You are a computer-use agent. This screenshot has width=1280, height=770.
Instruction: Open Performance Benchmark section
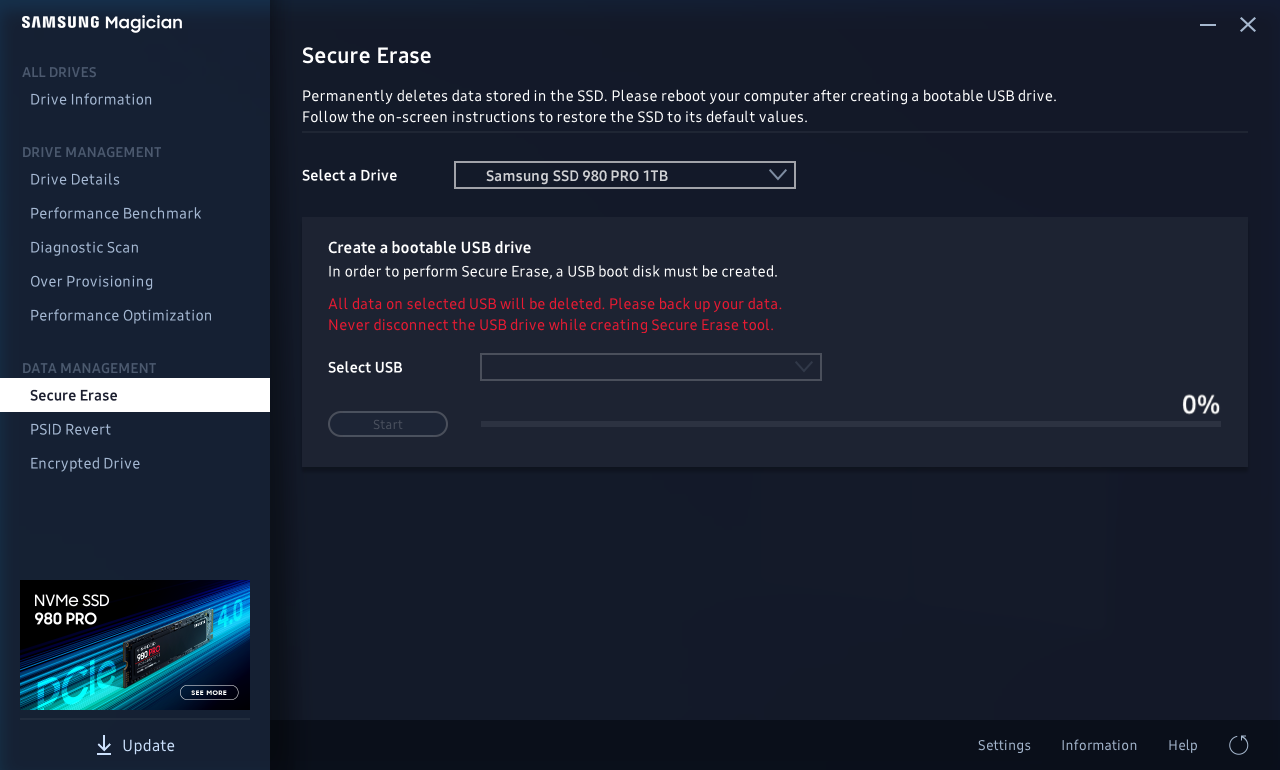(116, 213)
